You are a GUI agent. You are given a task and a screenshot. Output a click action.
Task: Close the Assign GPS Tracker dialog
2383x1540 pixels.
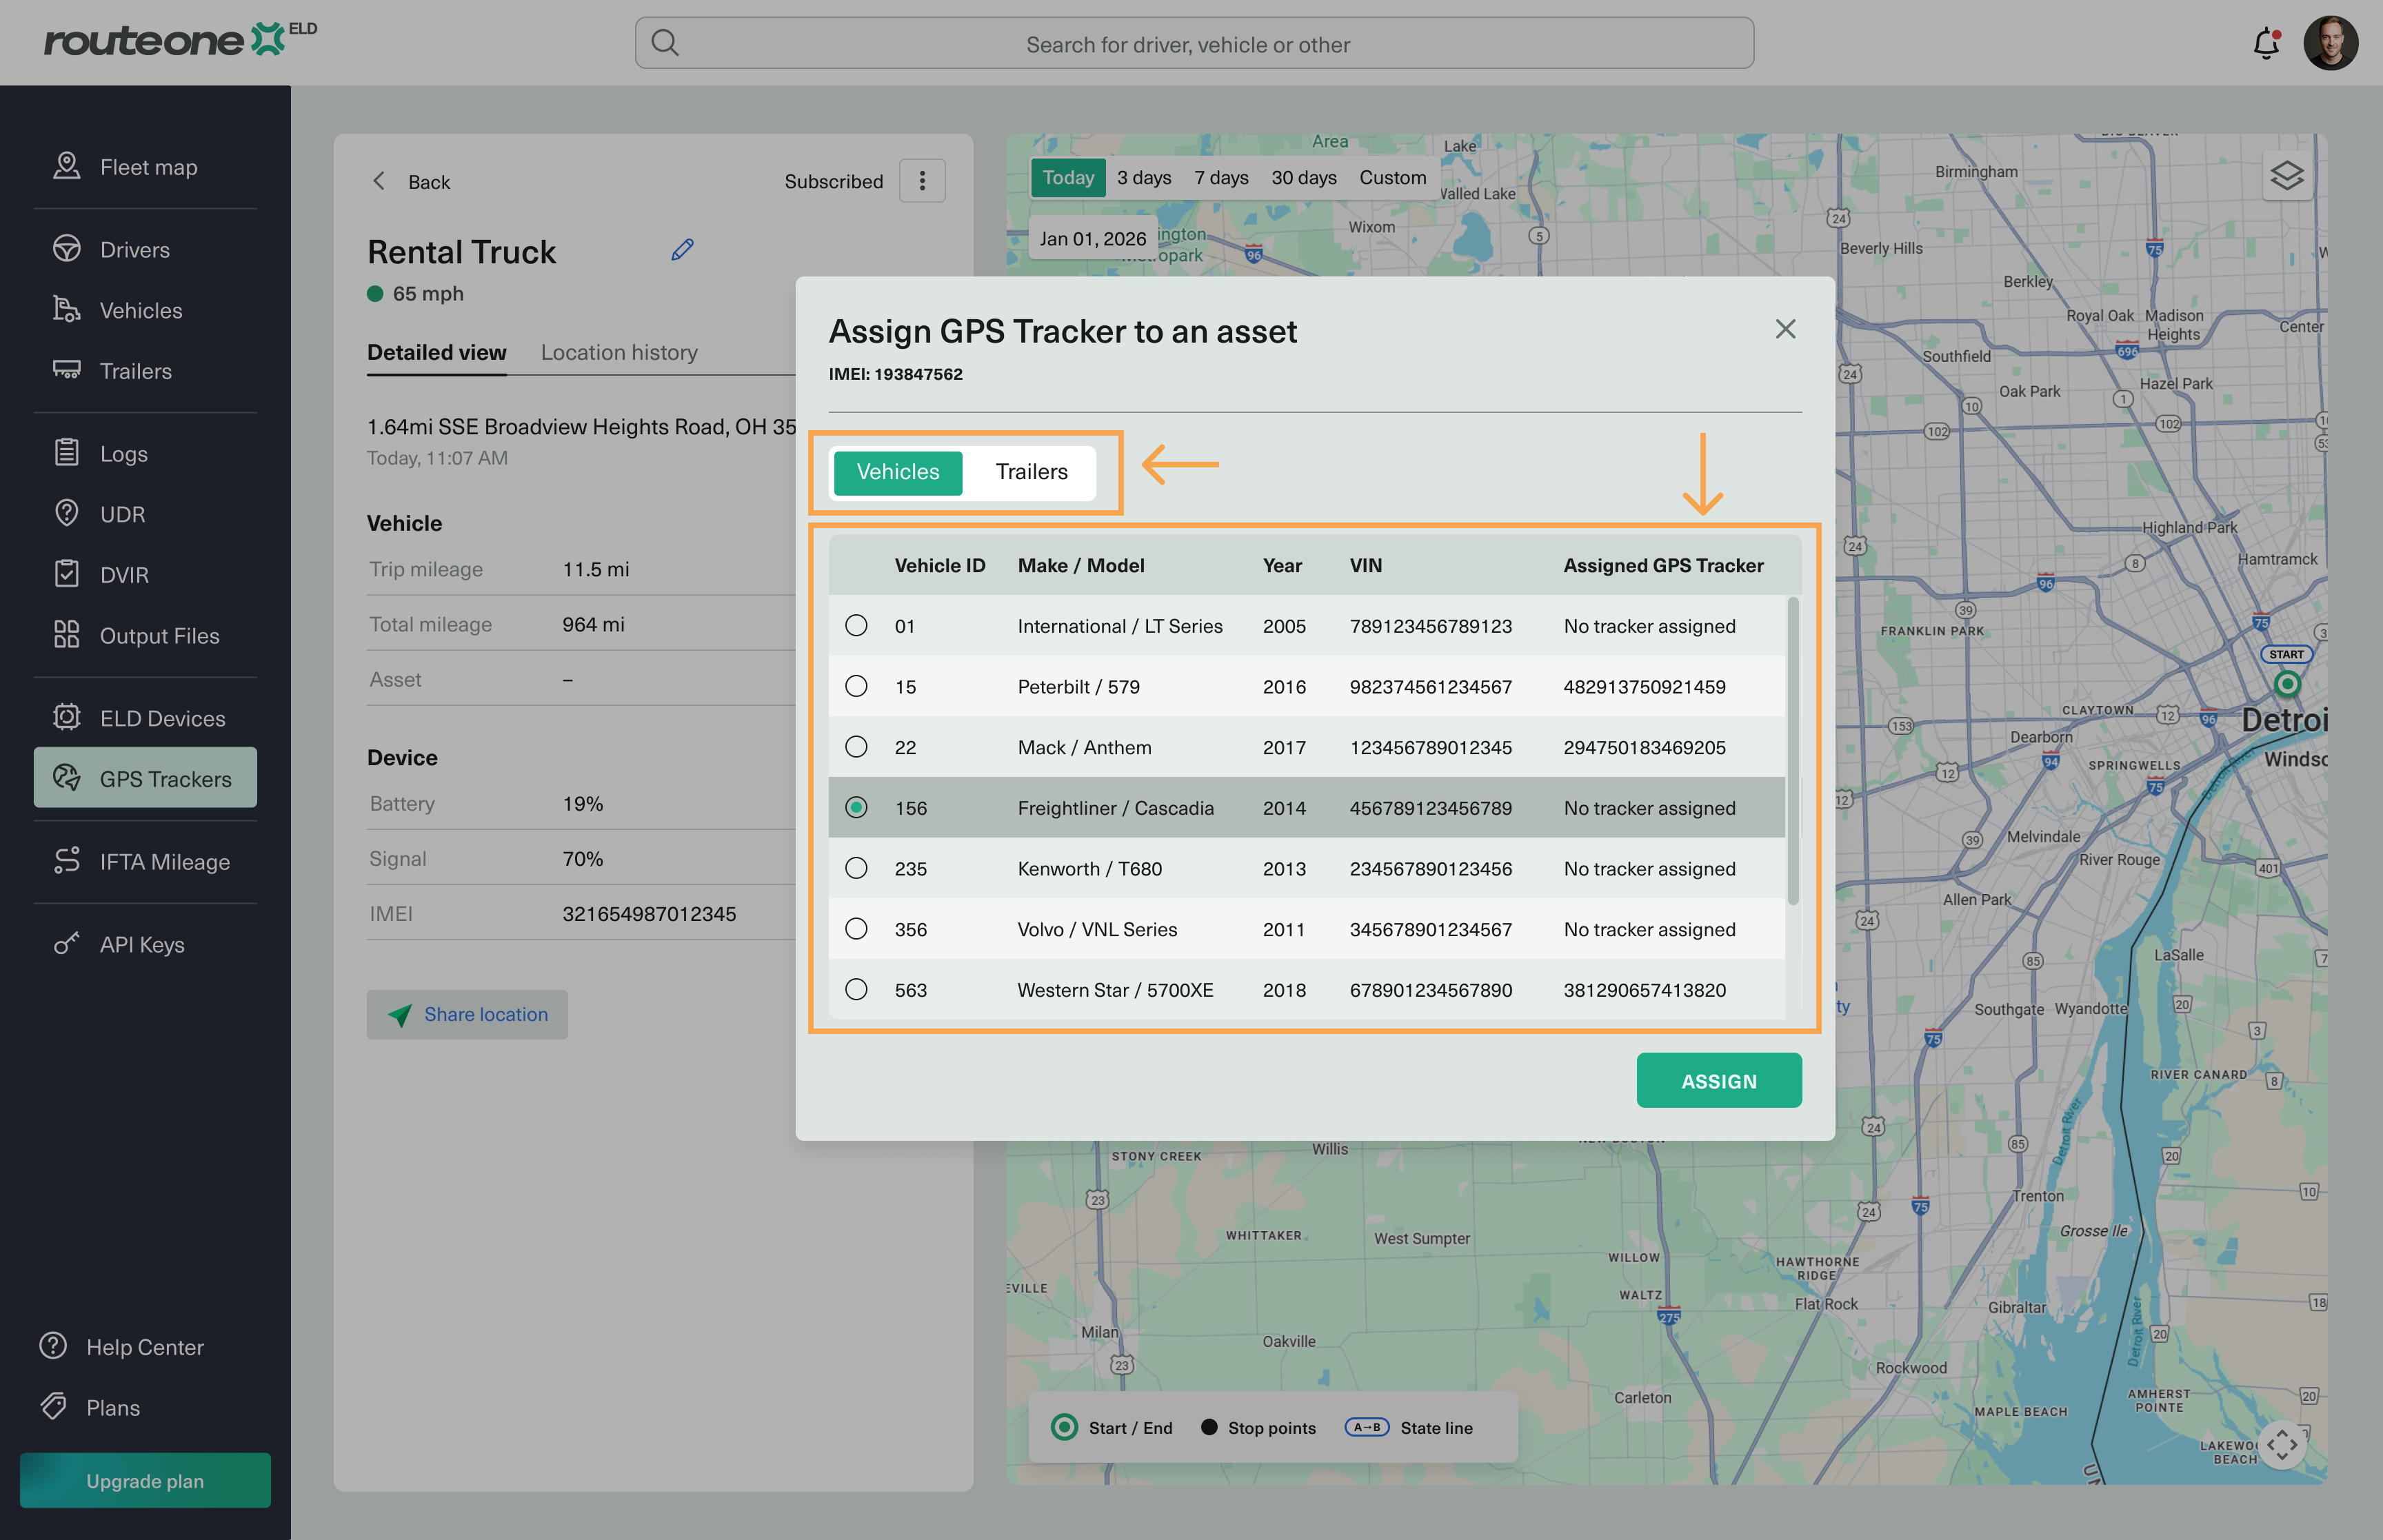click(1786, 329)
